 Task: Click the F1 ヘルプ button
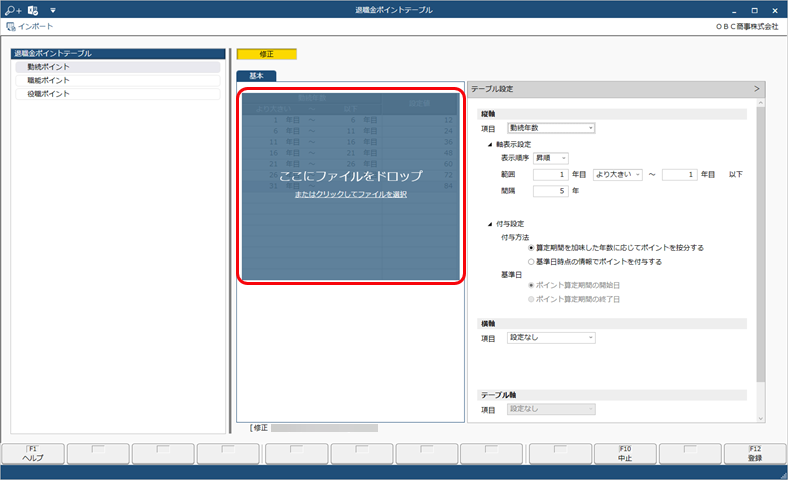click(x=33, y=453)
